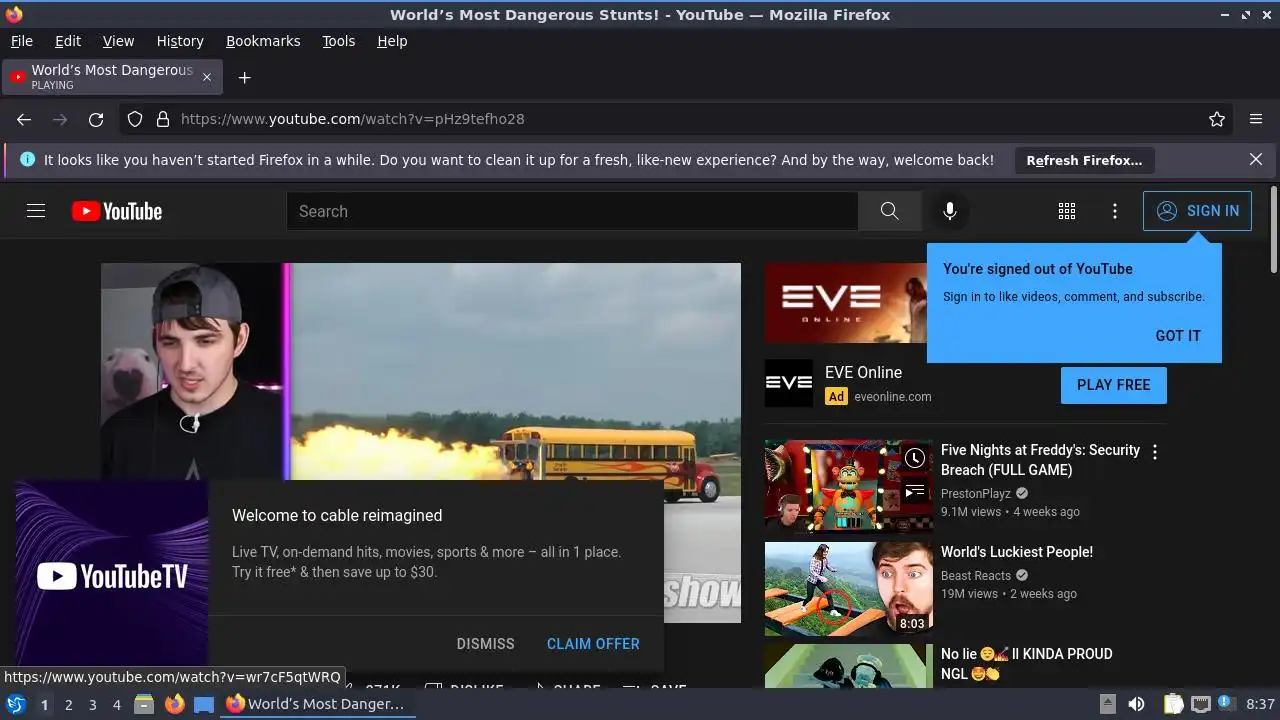Open the Bookmarks menu
This screenshot has width=1280, height=720.
[x=263, y=41]
